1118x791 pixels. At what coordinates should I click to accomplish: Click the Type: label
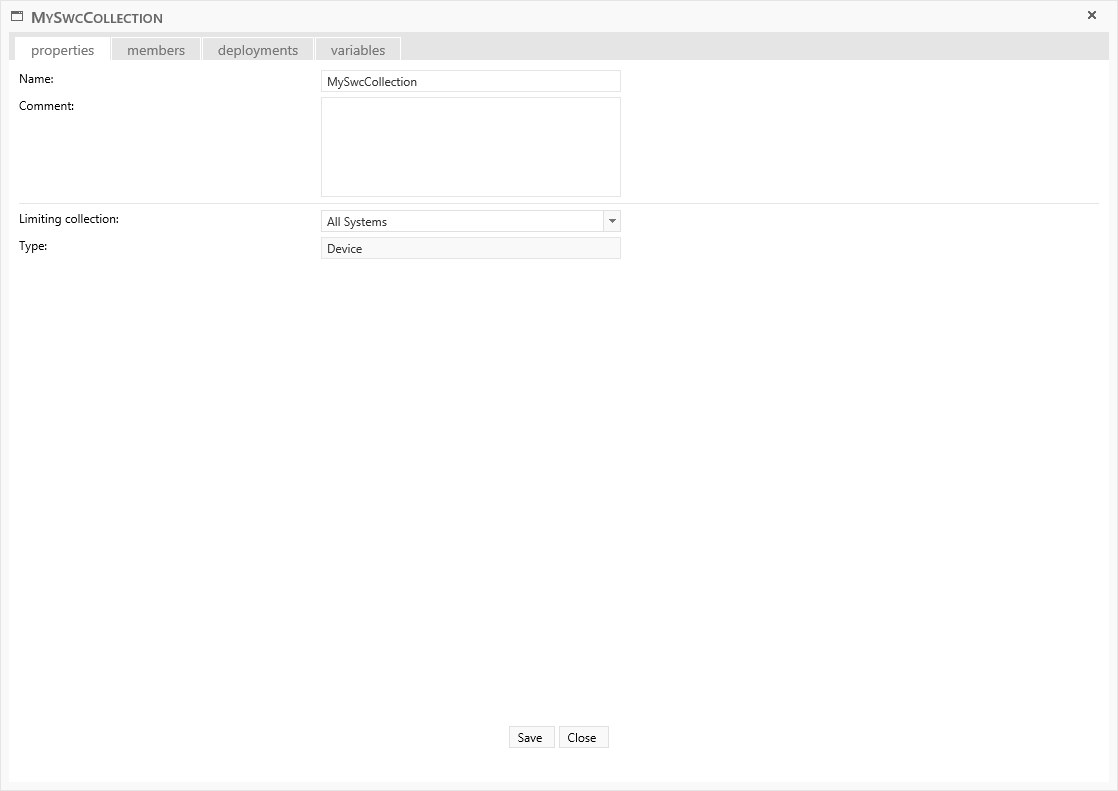[x=33, y=246]
